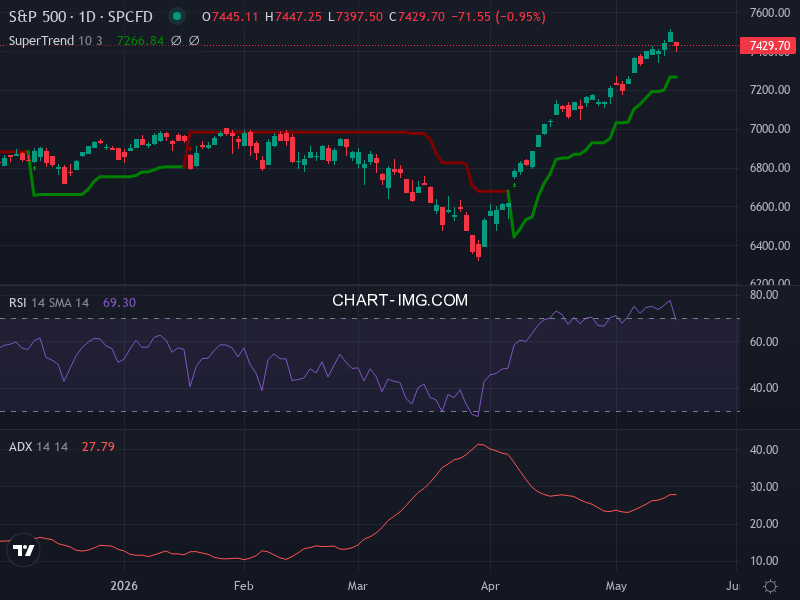The width and height of the screenshot is (800, 600).
Task: Click the RSI 60.00 axis label
Action: coord(764,342)
